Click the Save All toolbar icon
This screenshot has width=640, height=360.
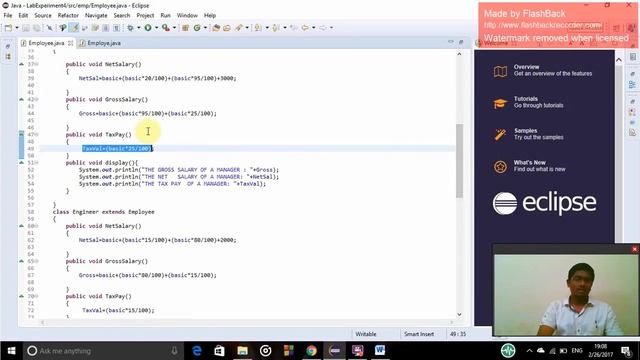[36, 28]
